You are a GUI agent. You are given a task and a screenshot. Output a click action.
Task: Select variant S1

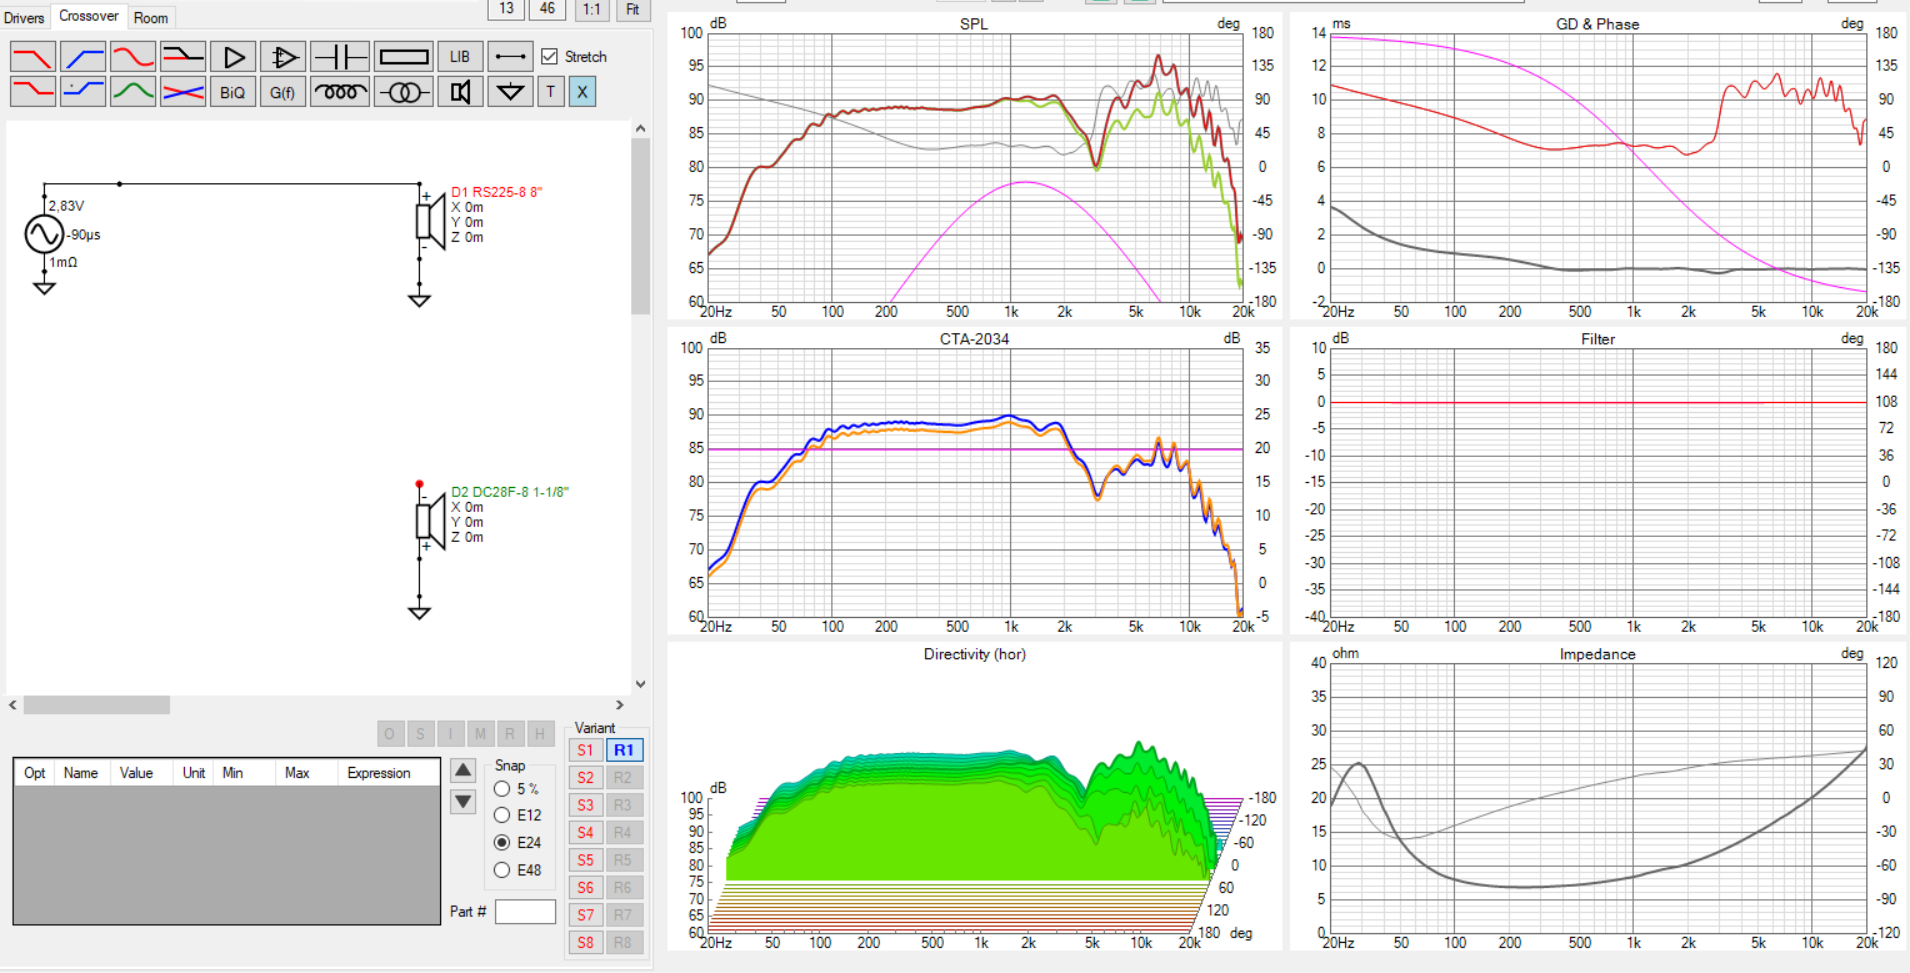click(585, 750)
